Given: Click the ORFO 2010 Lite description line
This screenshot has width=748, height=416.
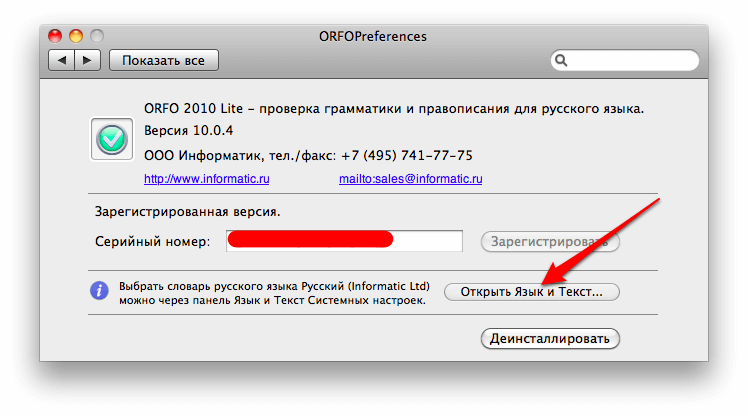Looking at the screenshot, I should (x=394, y=109).
